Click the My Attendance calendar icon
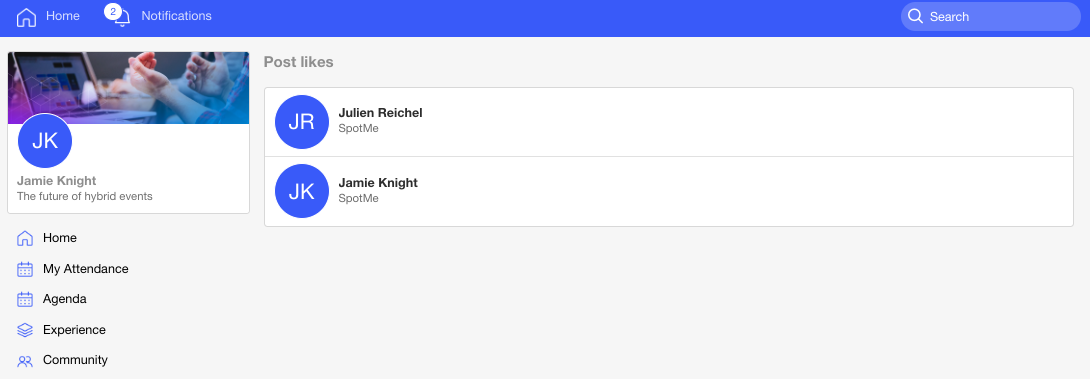This screenshot has width=1090, height=379. pos(25,269)
